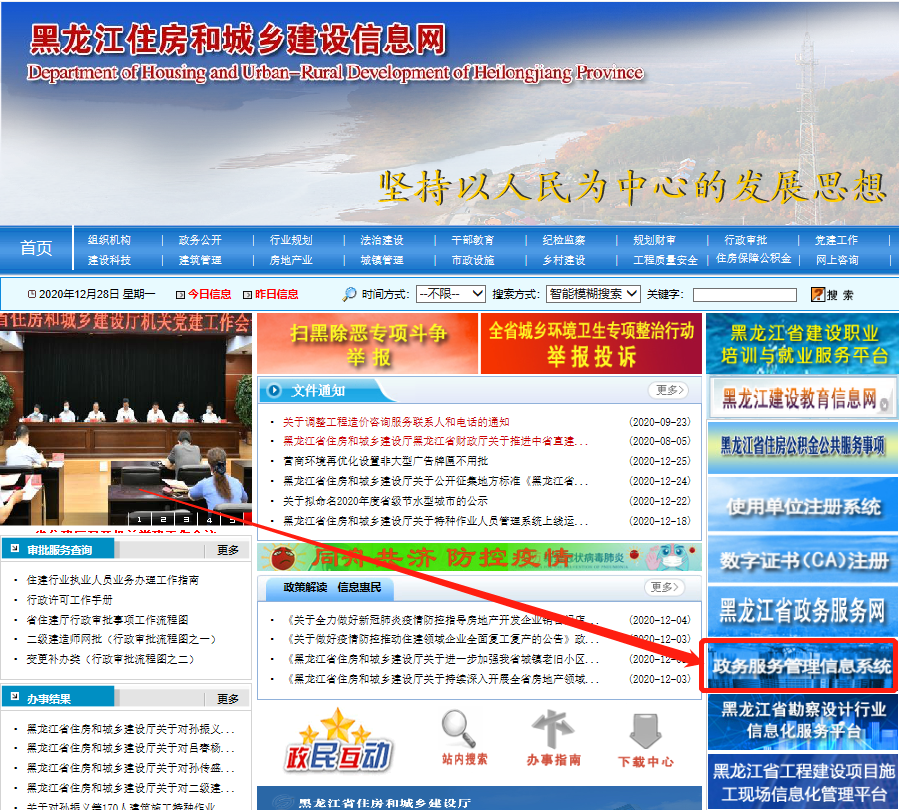Click the 搜索 button icon beside the keyword field

pos(818,295)
